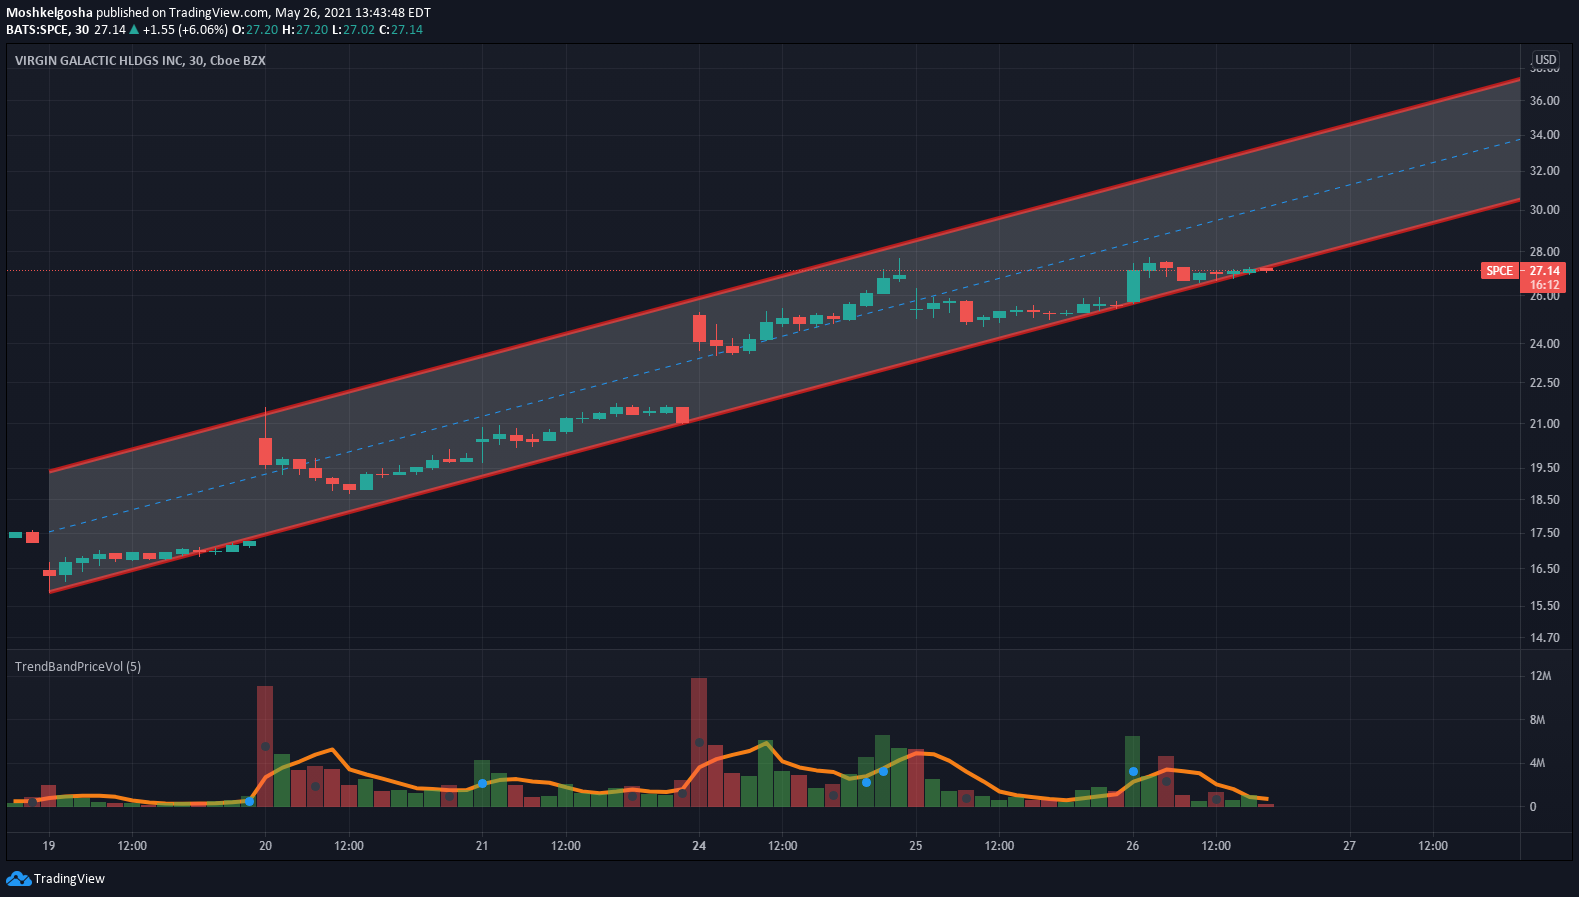The width and height of the screenshot is (1579, 897).
Task: Click the 4M volume axis label
Action: [1537, 763]
